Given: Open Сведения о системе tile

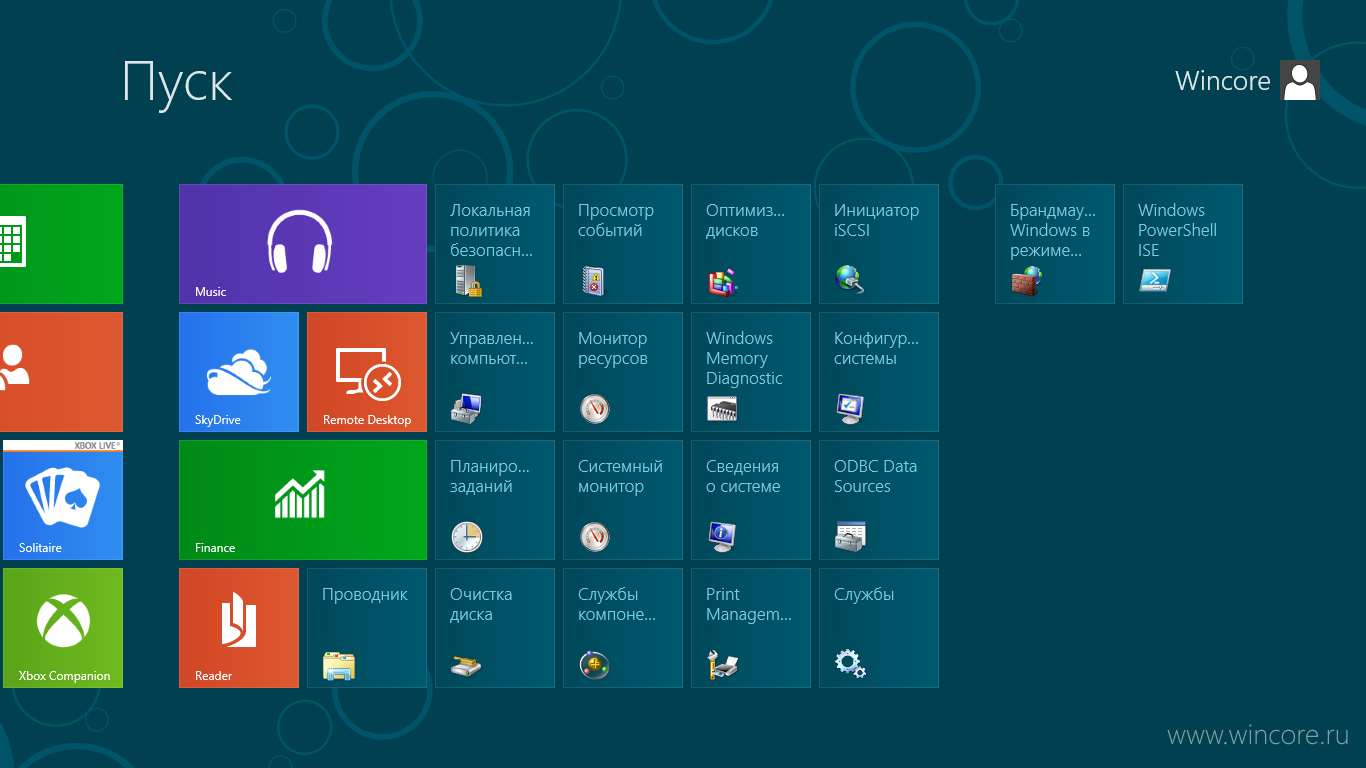Looking at the screenshot, I should [x=750, y=499].
